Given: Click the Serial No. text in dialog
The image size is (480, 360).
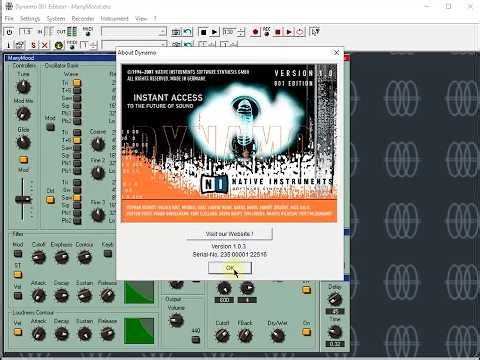Looking at the screenshot, I should point(229,254).
